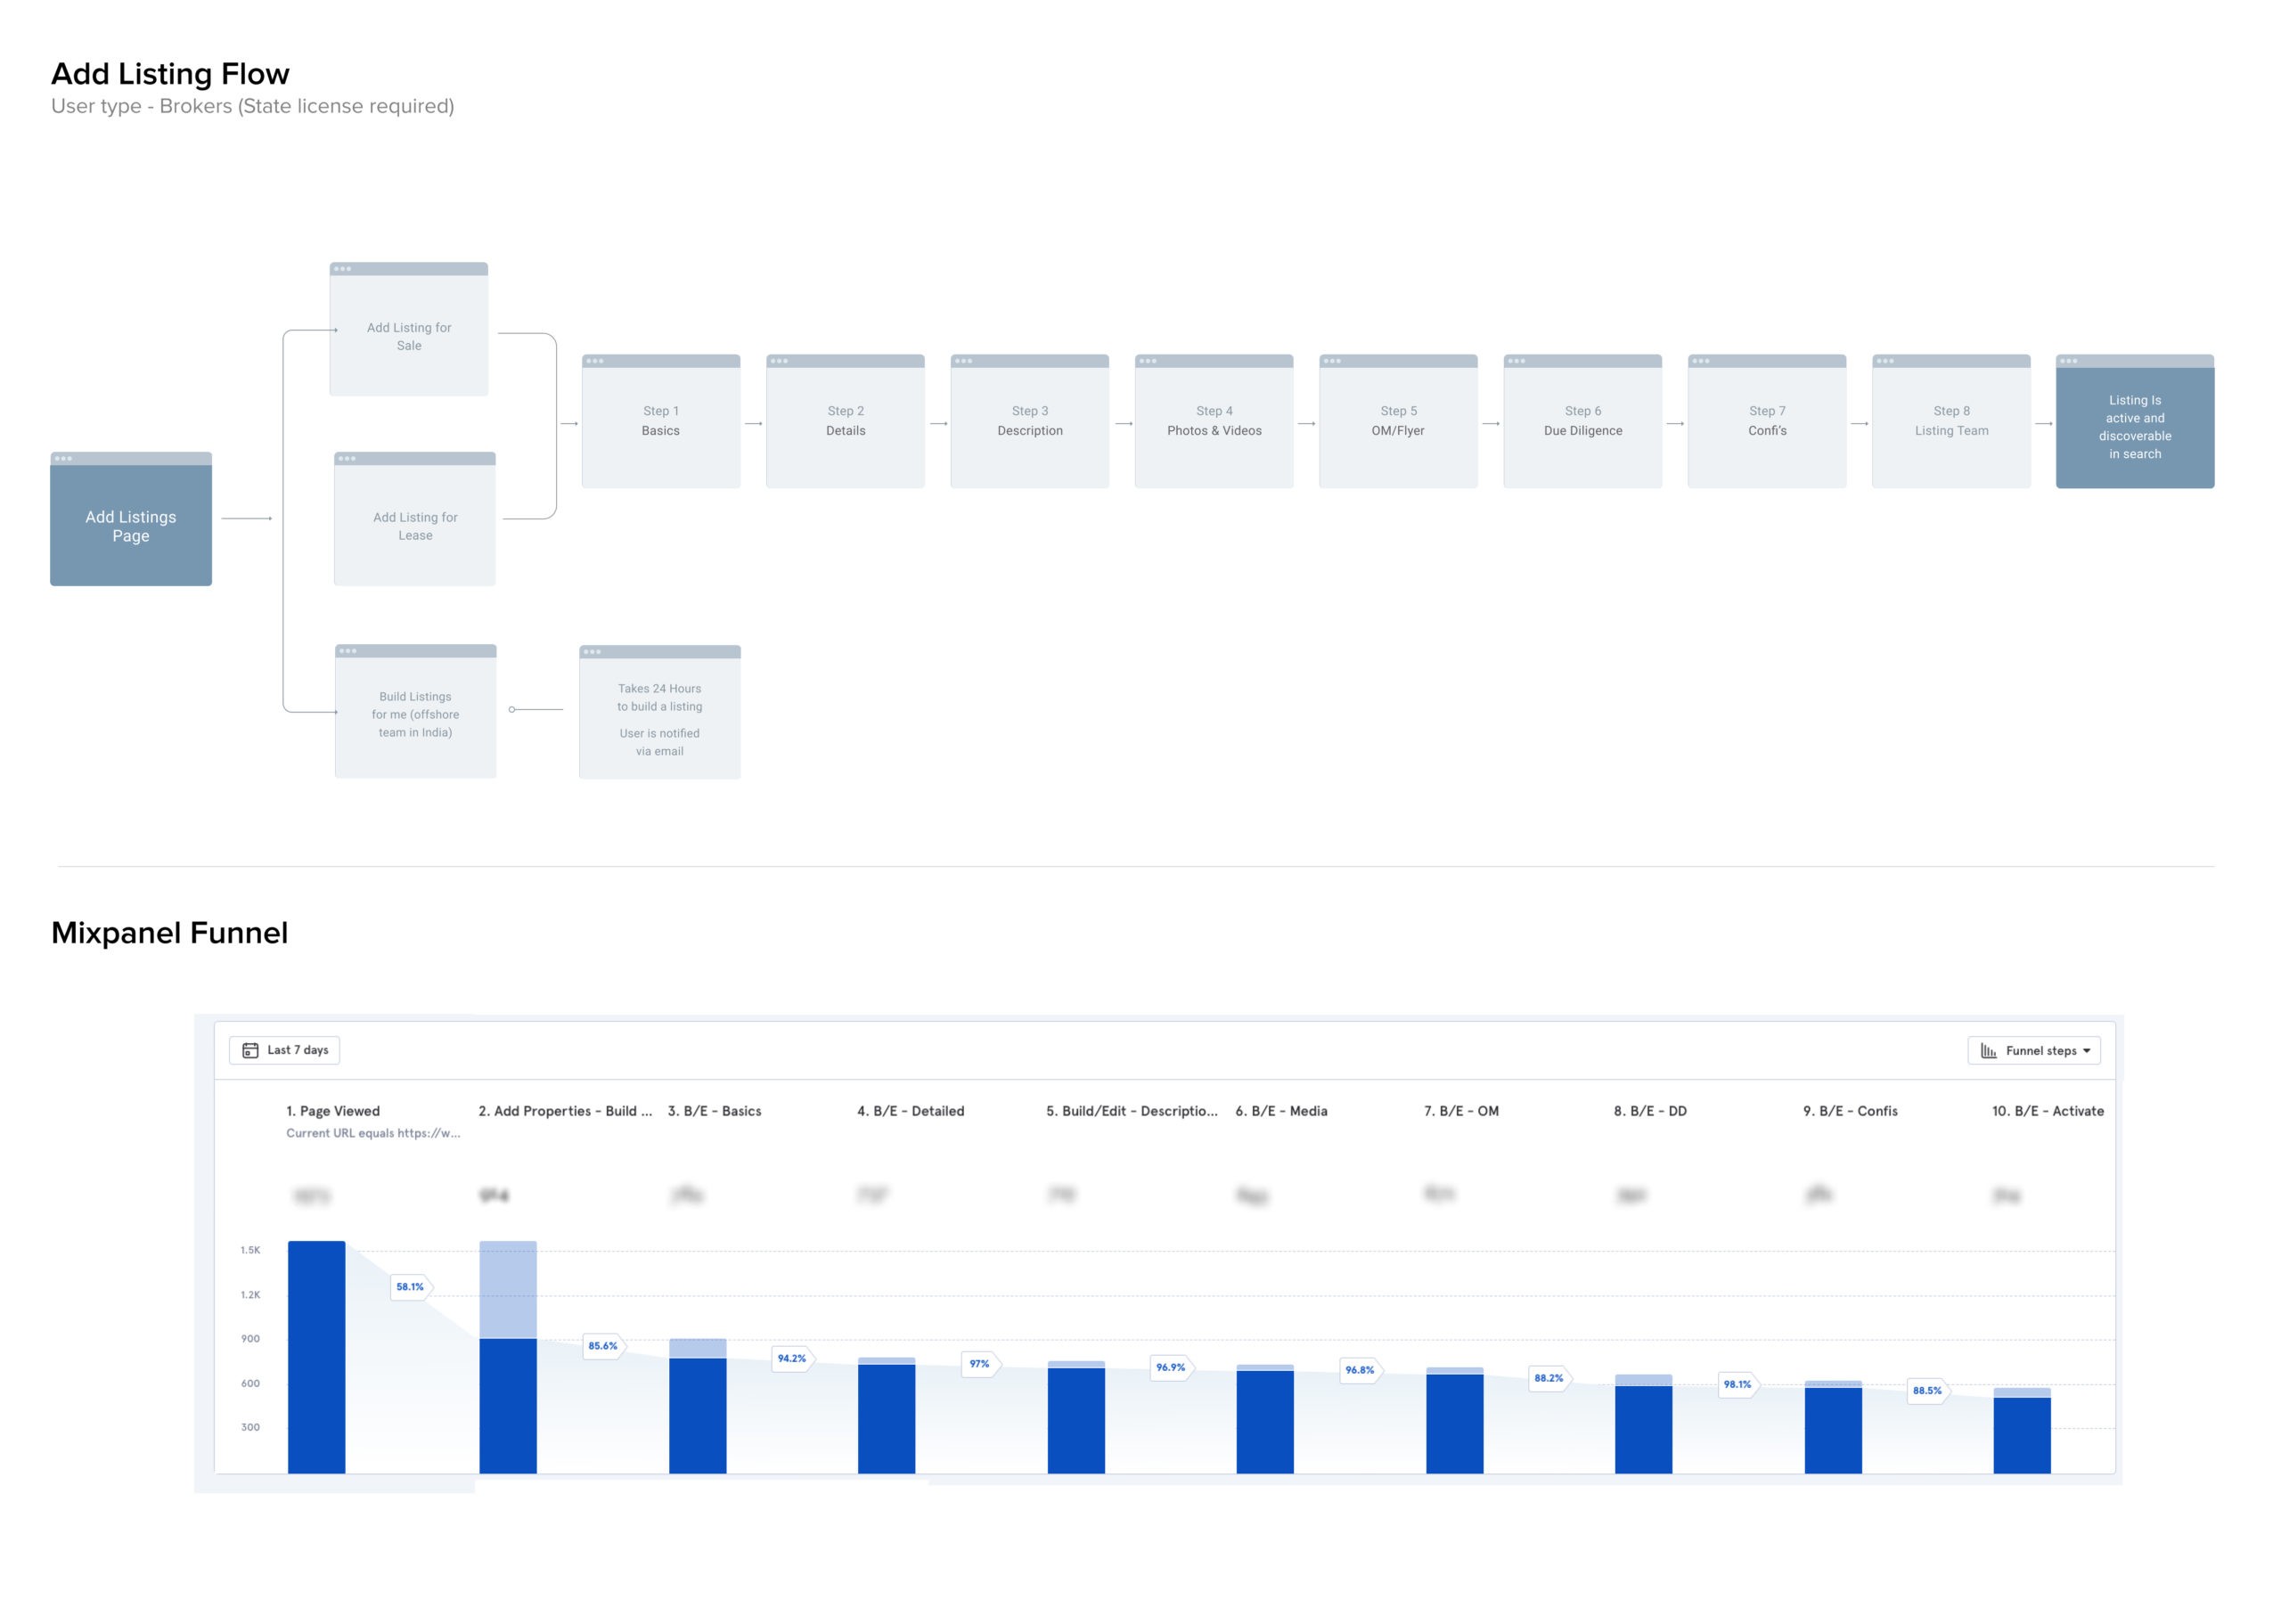Viewport: 2281px width, 1624px height.
Task: Click the Add Listing for Sale card
Action: 409,335
